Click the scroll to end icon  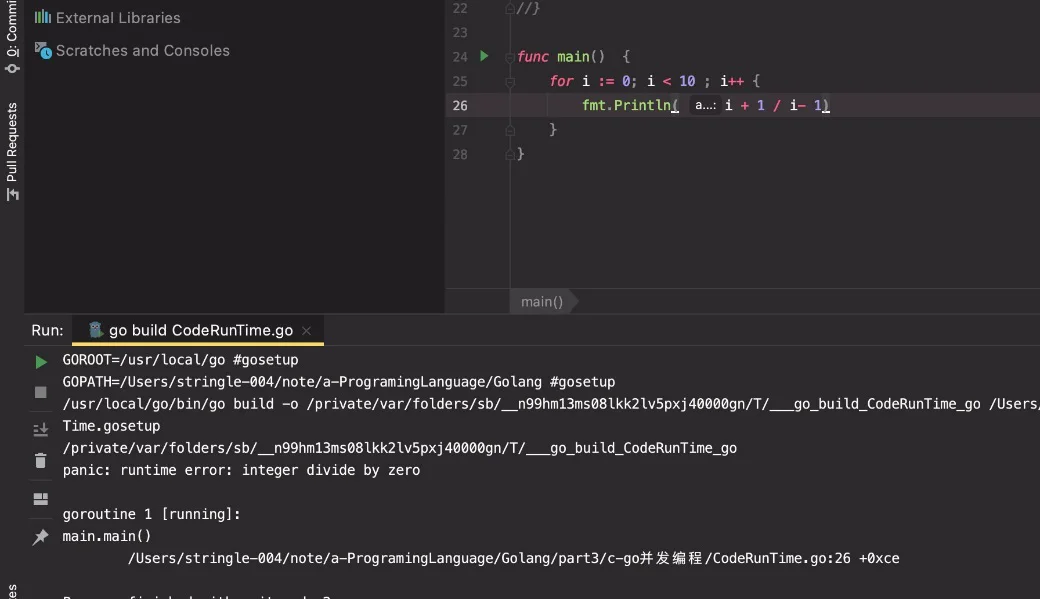tap(40, 429)
